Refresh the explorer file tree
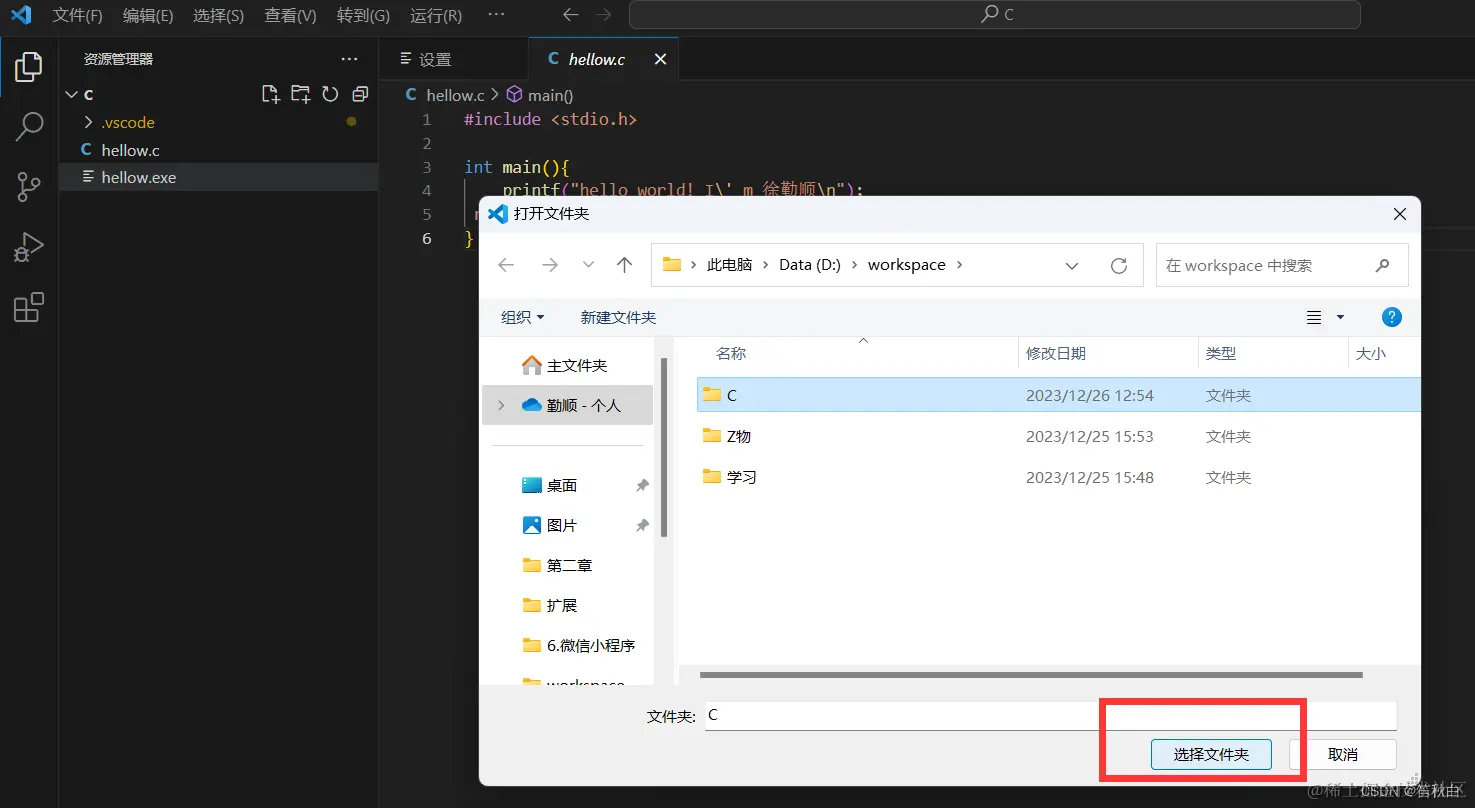 tap(330, 94)
